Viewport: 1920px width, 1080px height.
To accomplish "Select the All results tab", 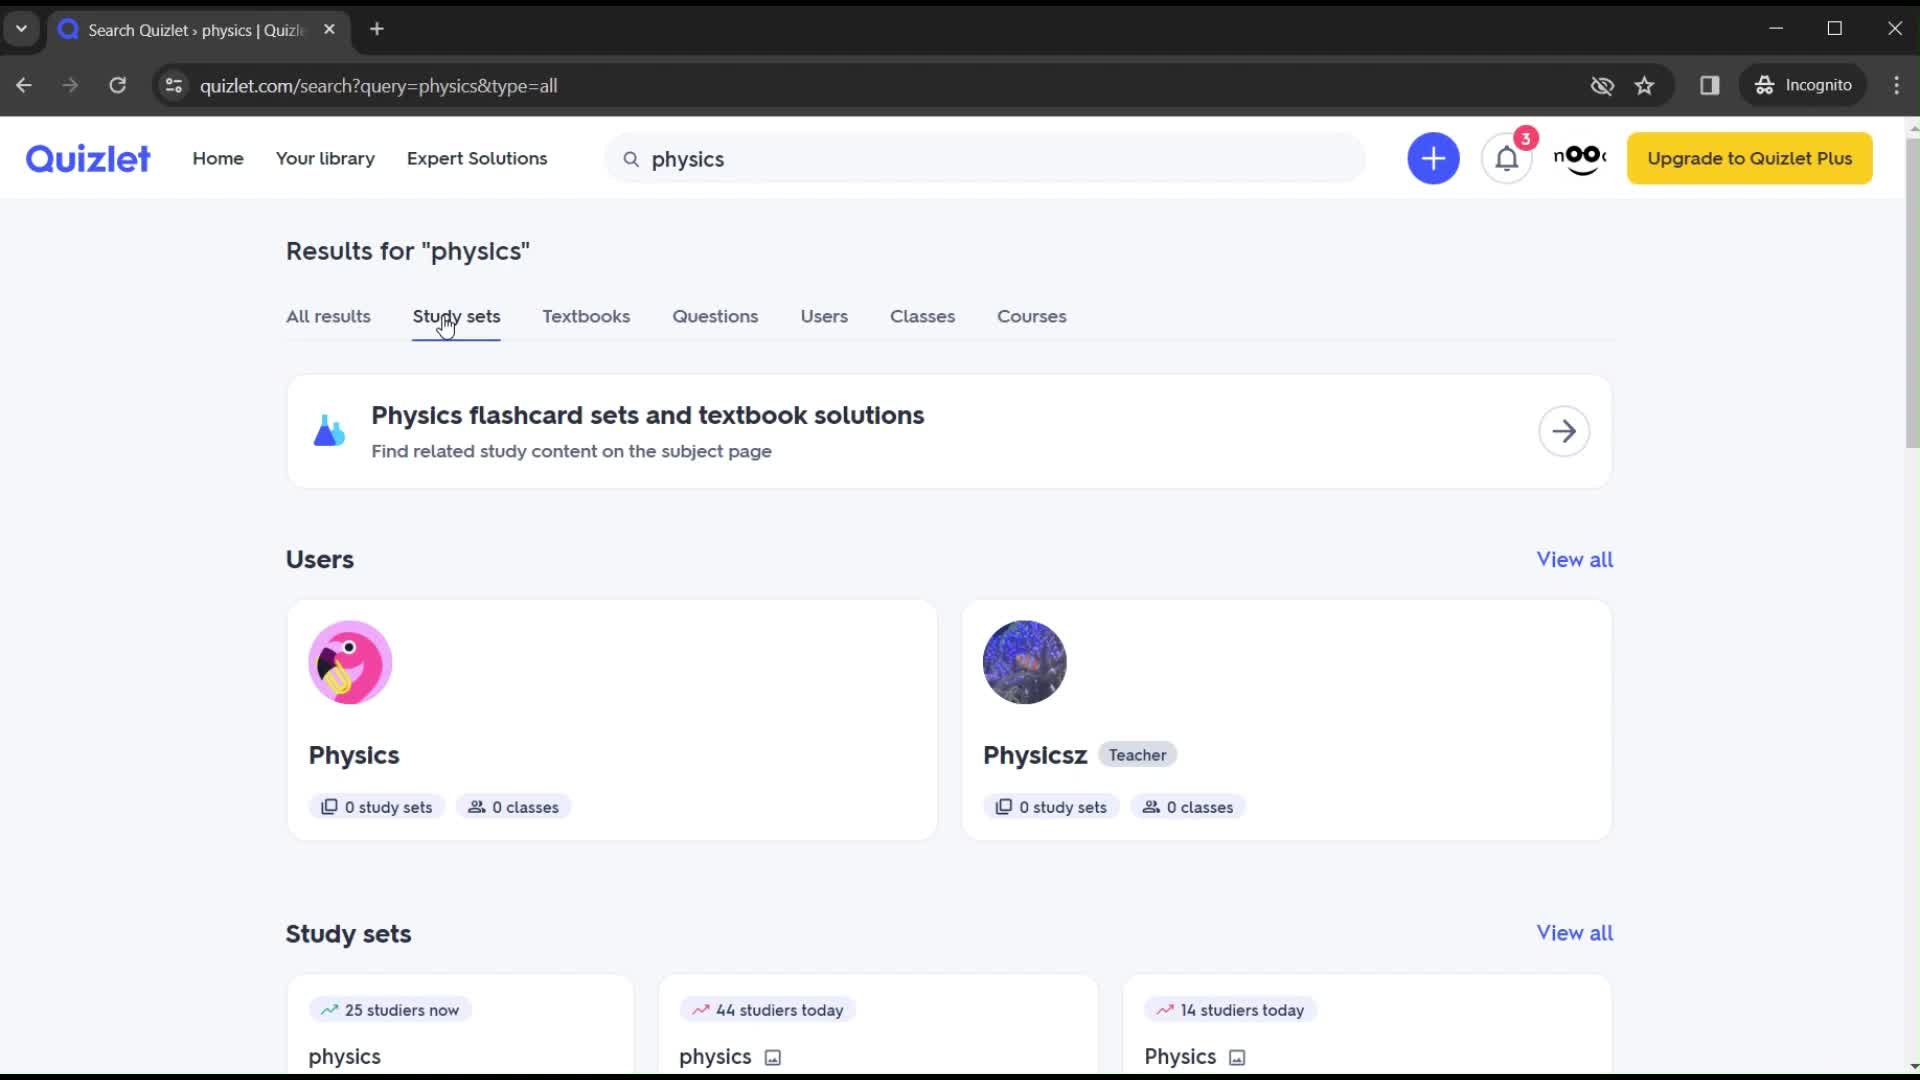I will tap(328, 316).
